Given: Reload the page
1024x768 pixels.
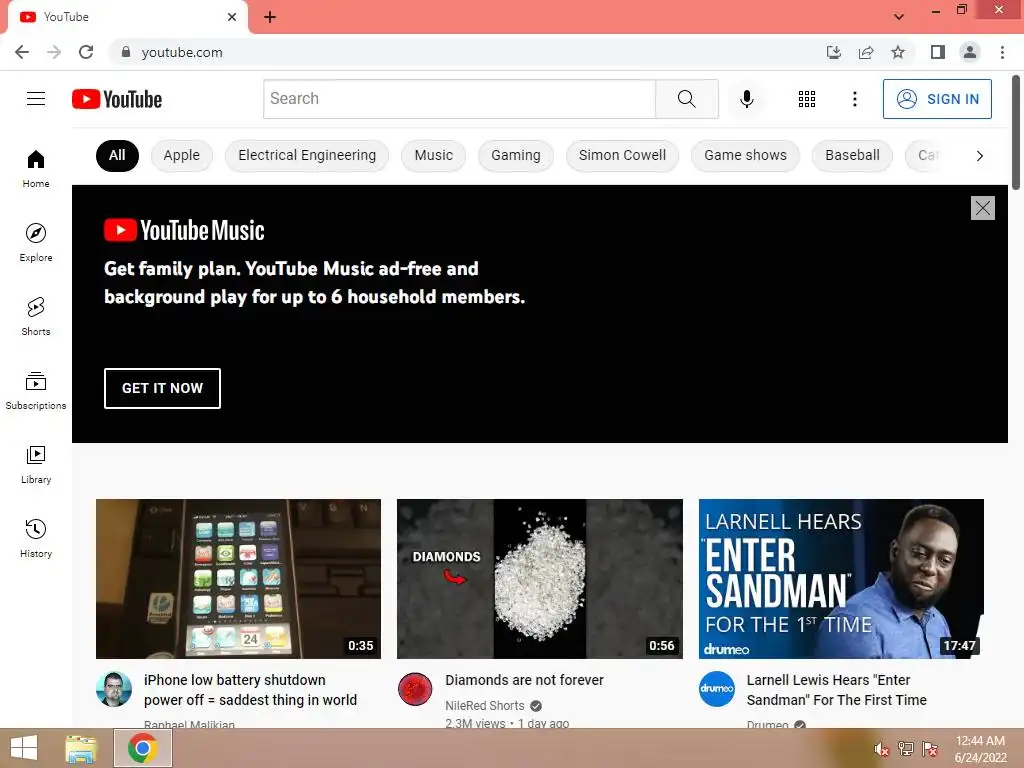Looking at the screenshot, I should click(86, 52).
